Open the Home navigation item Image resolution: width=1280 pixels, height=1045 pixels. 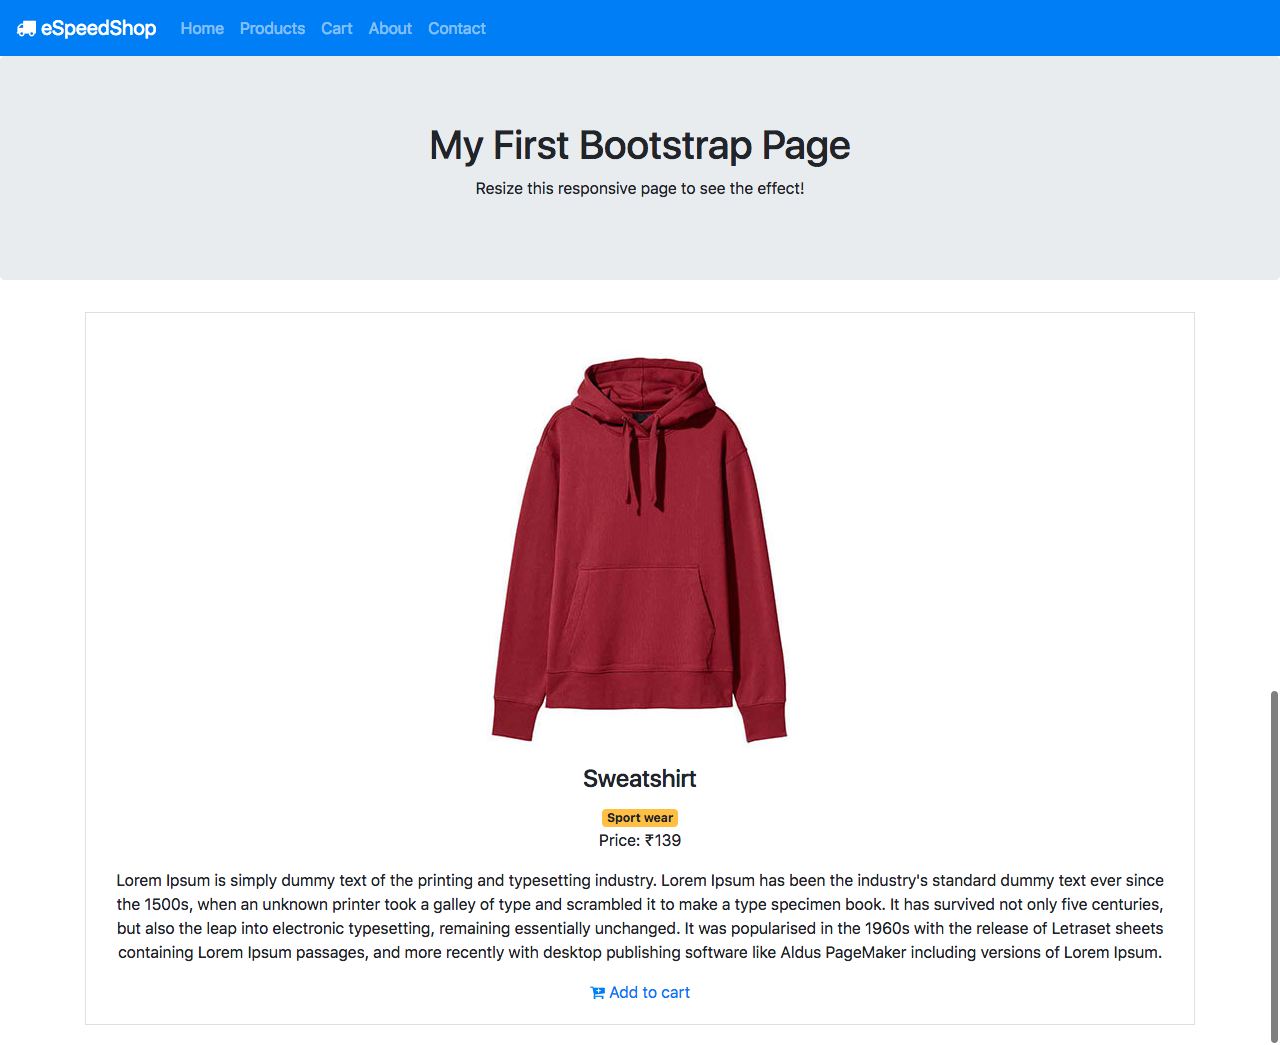[201, 28]
